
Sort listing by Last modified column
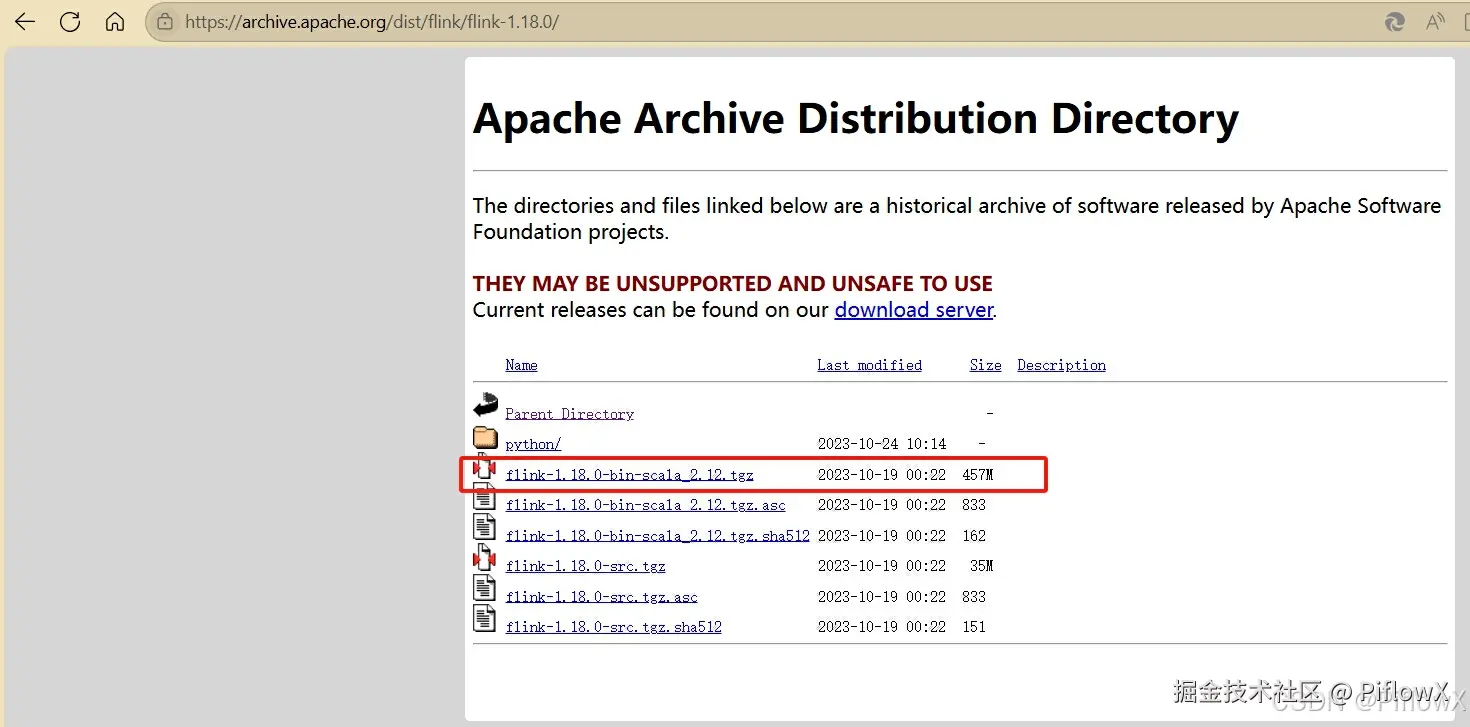(869, 365)
